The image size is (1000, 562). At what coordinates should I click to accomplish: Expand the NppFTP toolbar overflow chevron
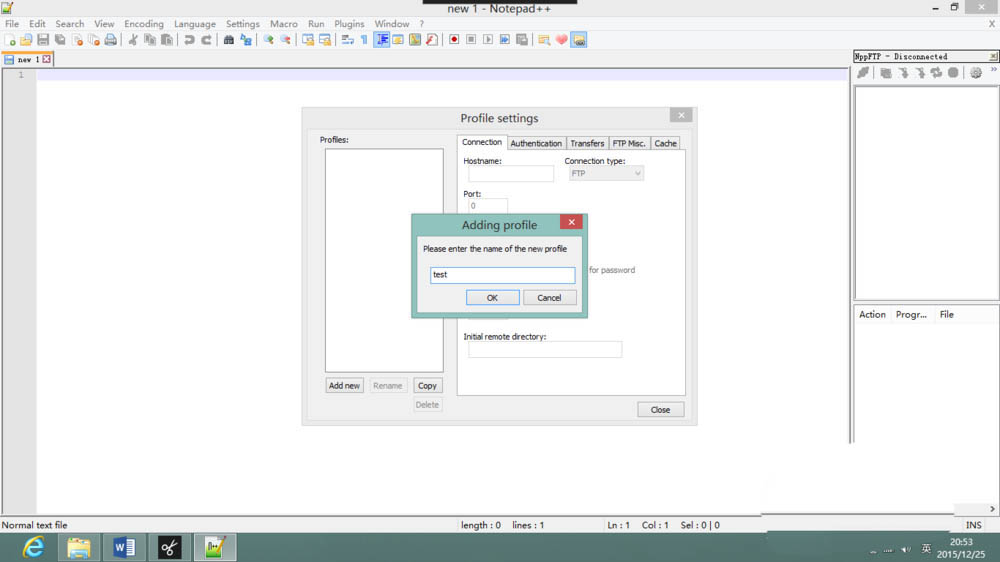pyautogui.click(x=994, y=70)
